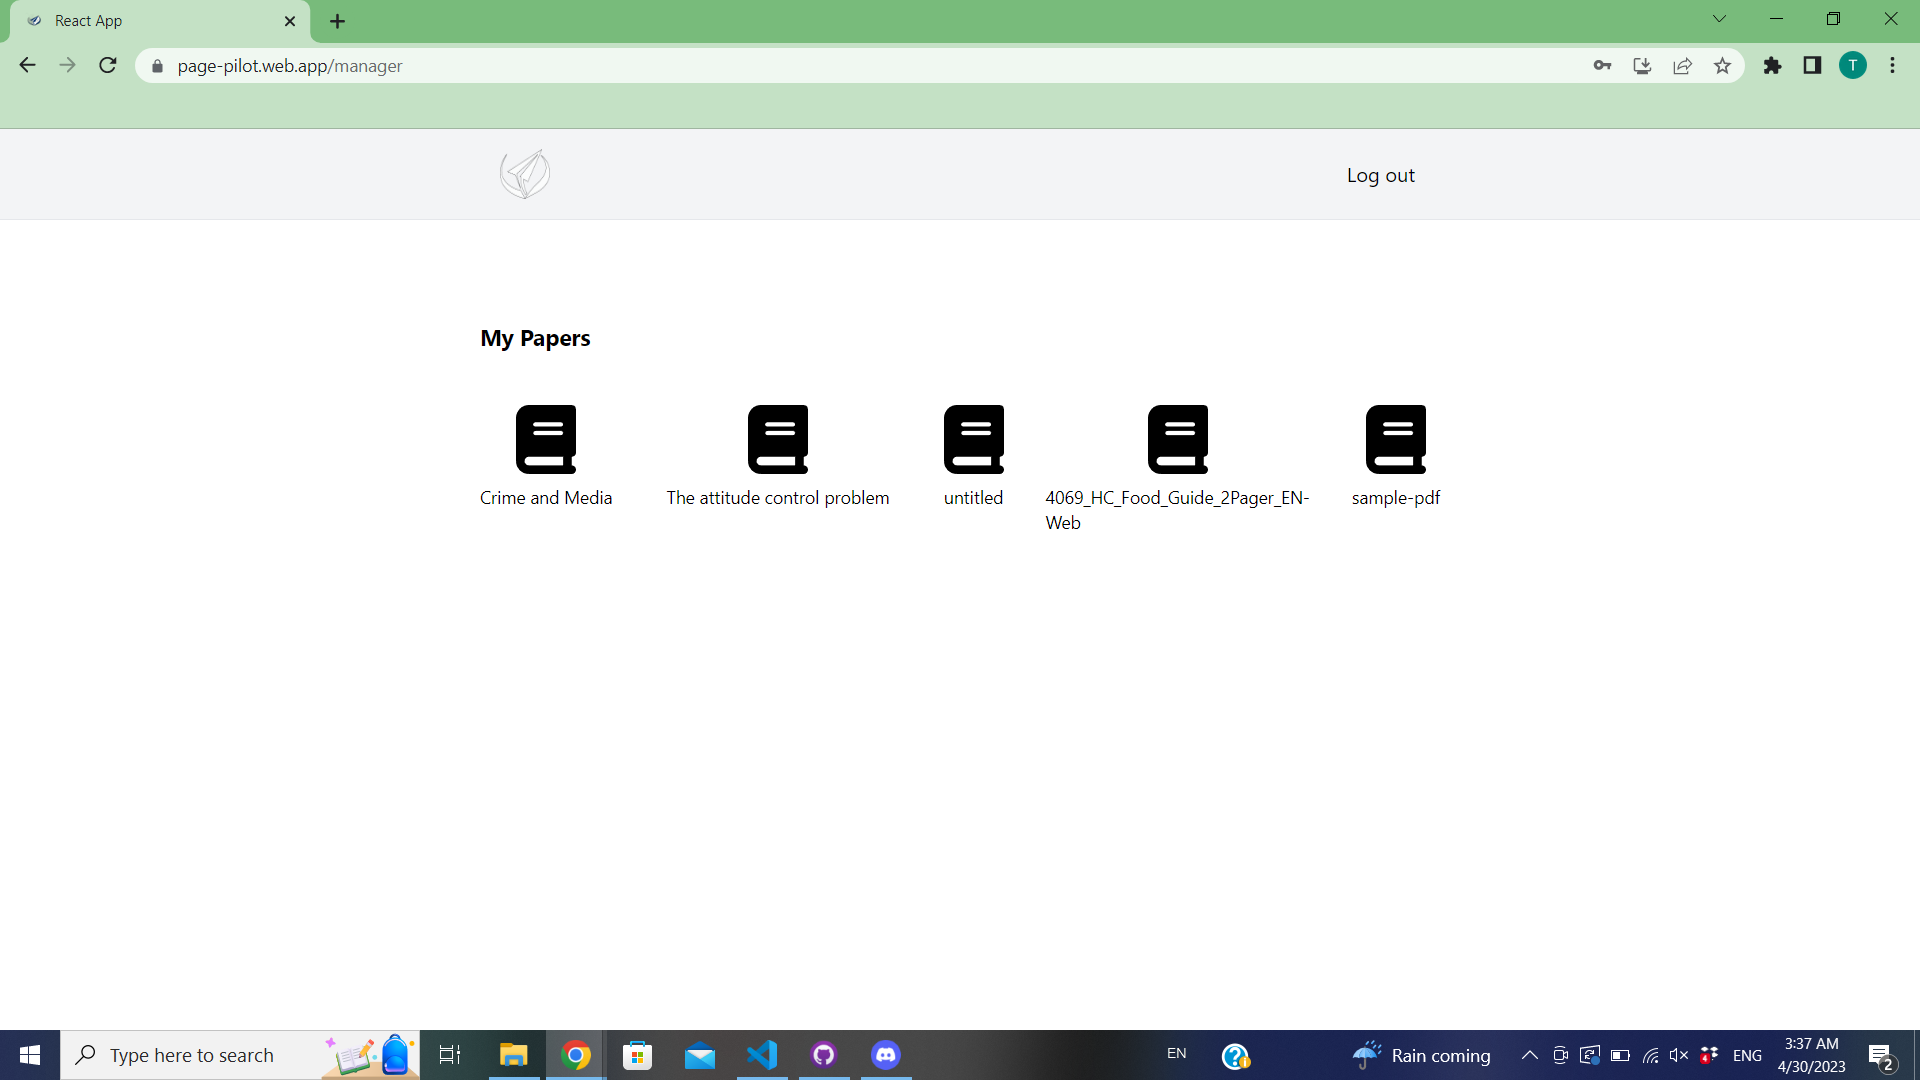The width and height of the screenshot is (1920, 1080).
Task: Open the 4069_HC_Food_Guide paper icon
Action: tap(1178, 439)
